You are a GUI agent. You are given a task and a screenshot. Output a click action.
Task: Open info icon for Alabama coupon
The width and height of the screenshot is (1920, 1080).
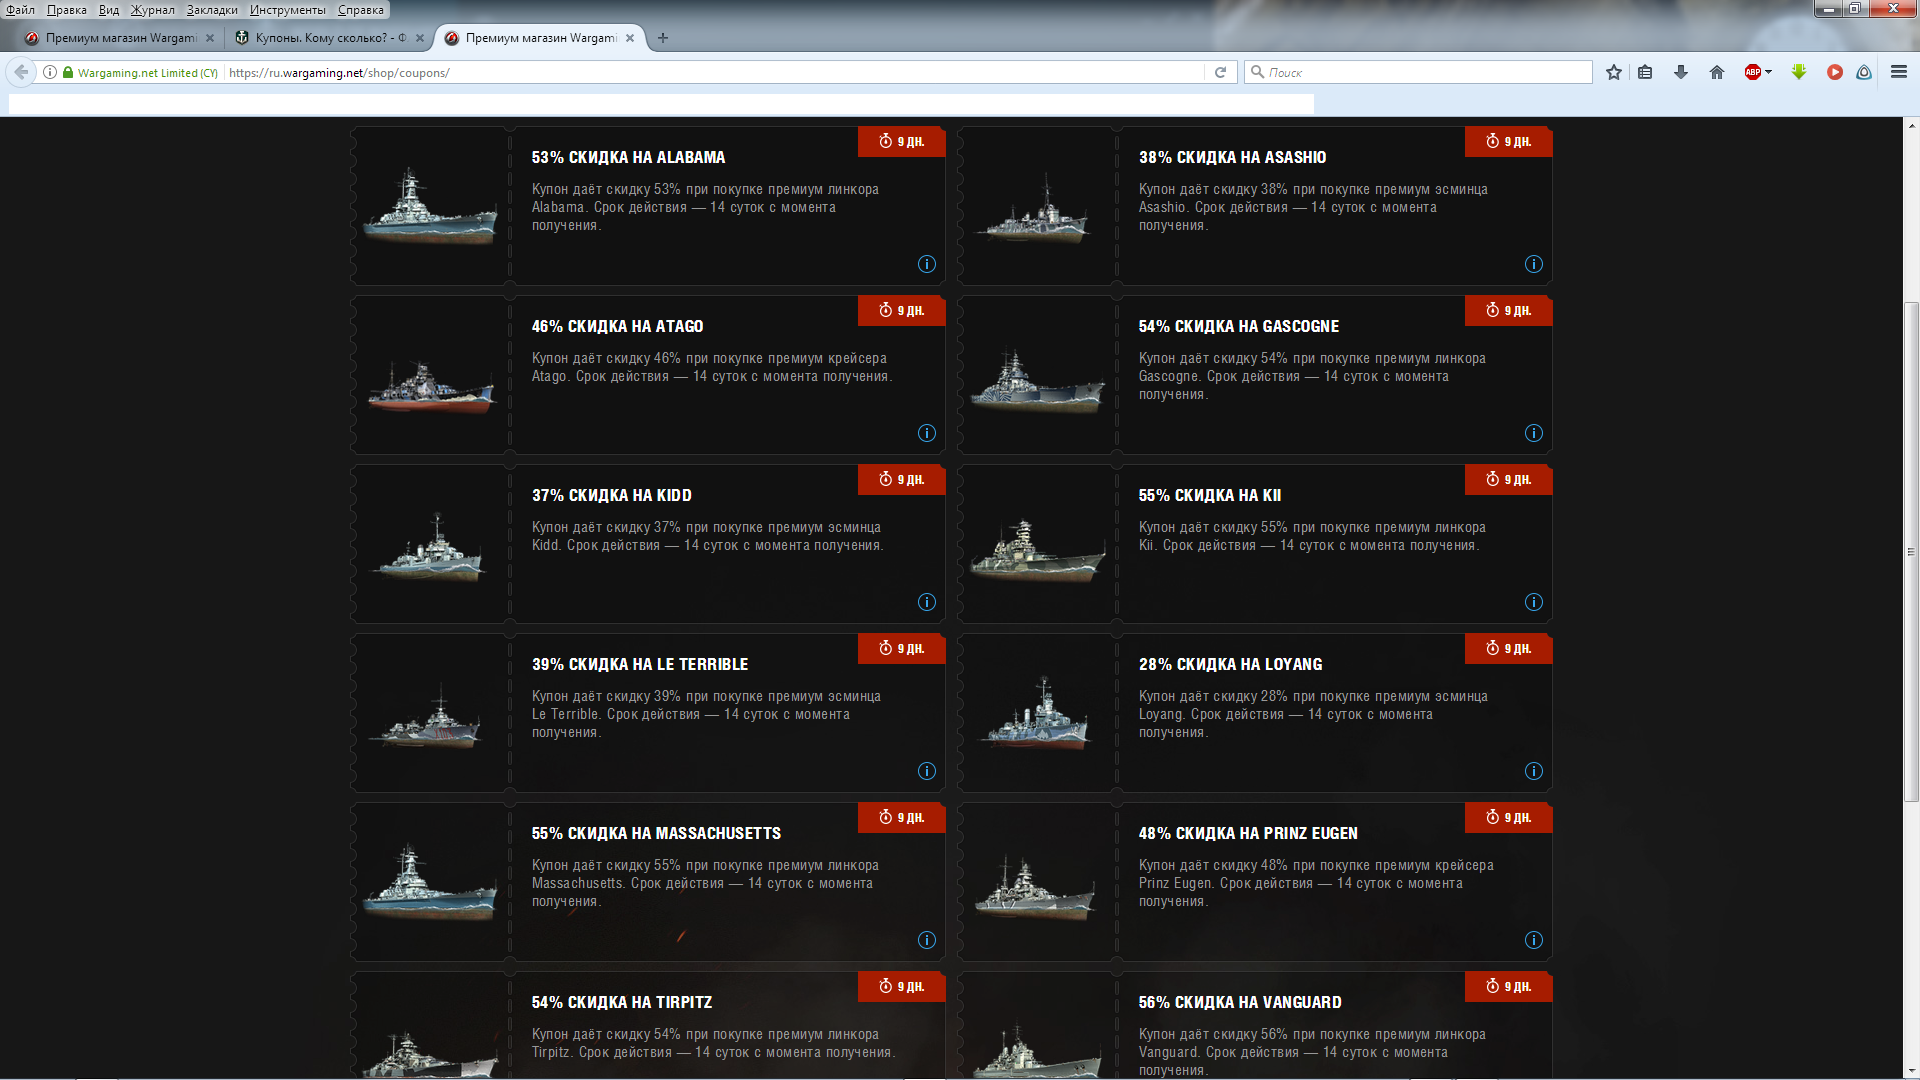[x=927, y=264]
